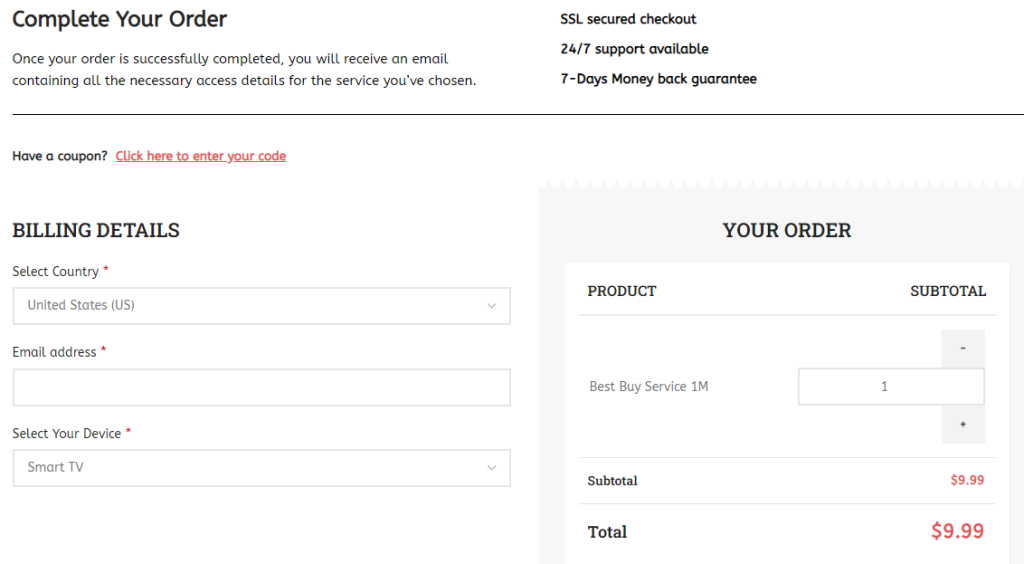Image resolution: width=1024 pixels, height=564 pixels.
Task: Click the '7-Days Money back guarantee' text
Action: (658, 79)
